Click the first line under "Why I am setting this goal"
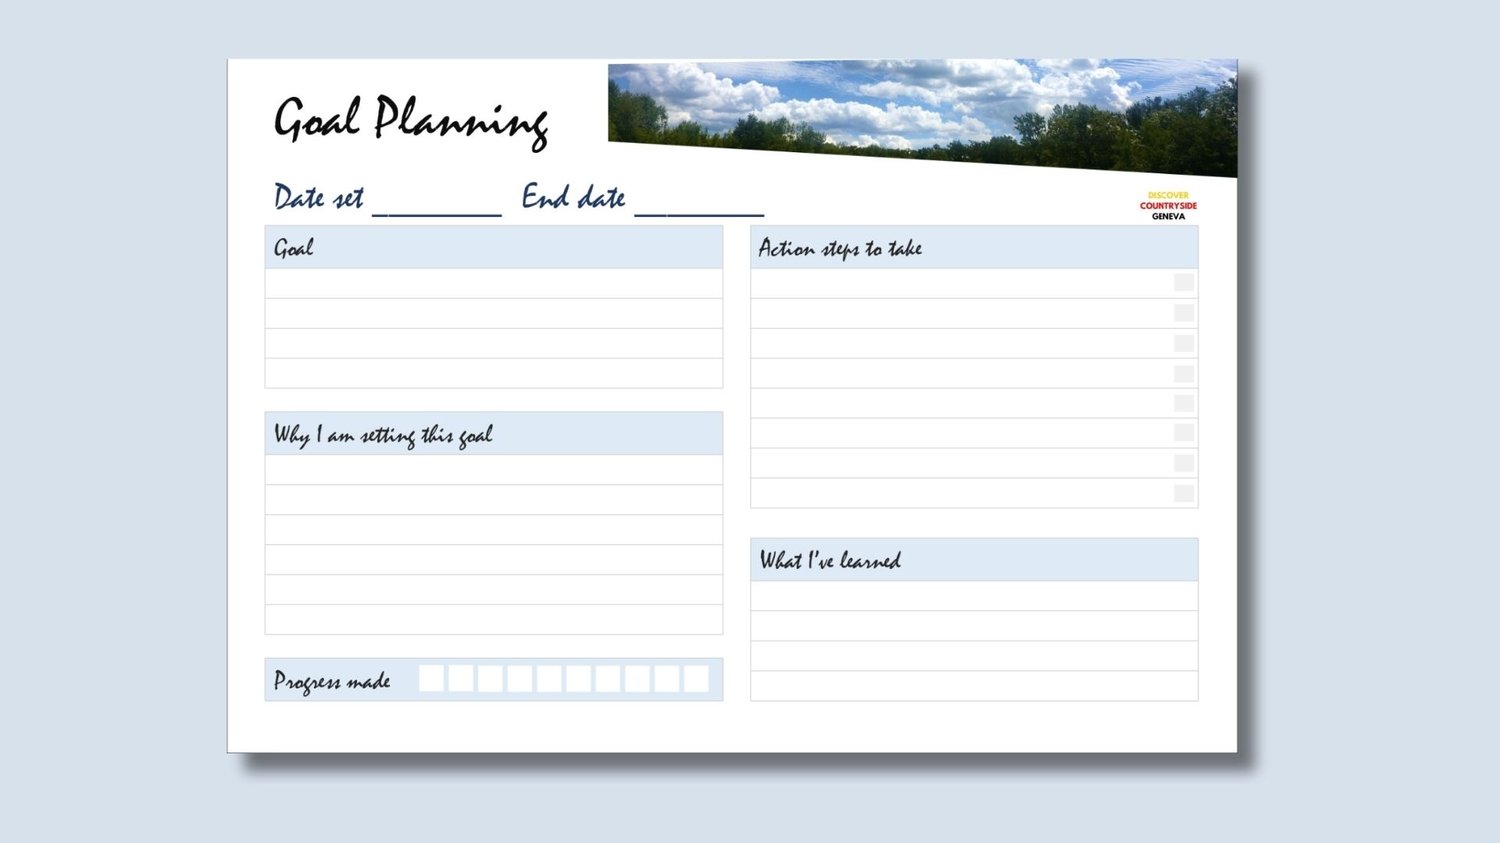 click(x=494, y=470)
